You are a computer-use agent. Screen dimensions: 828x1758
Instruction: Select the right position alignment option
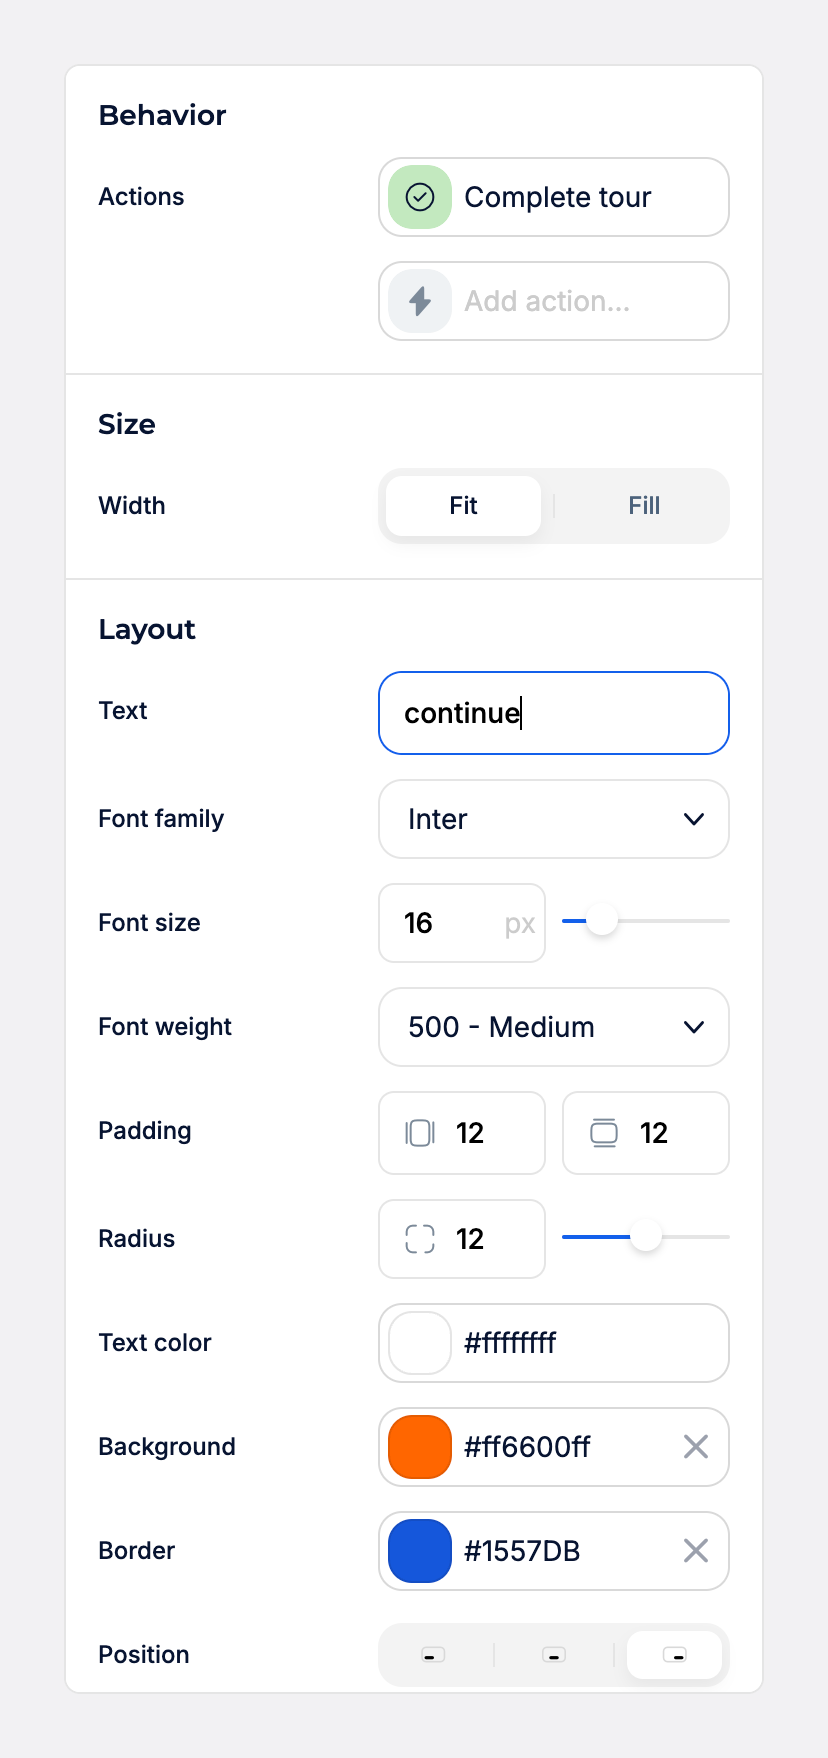[675, 1655]
